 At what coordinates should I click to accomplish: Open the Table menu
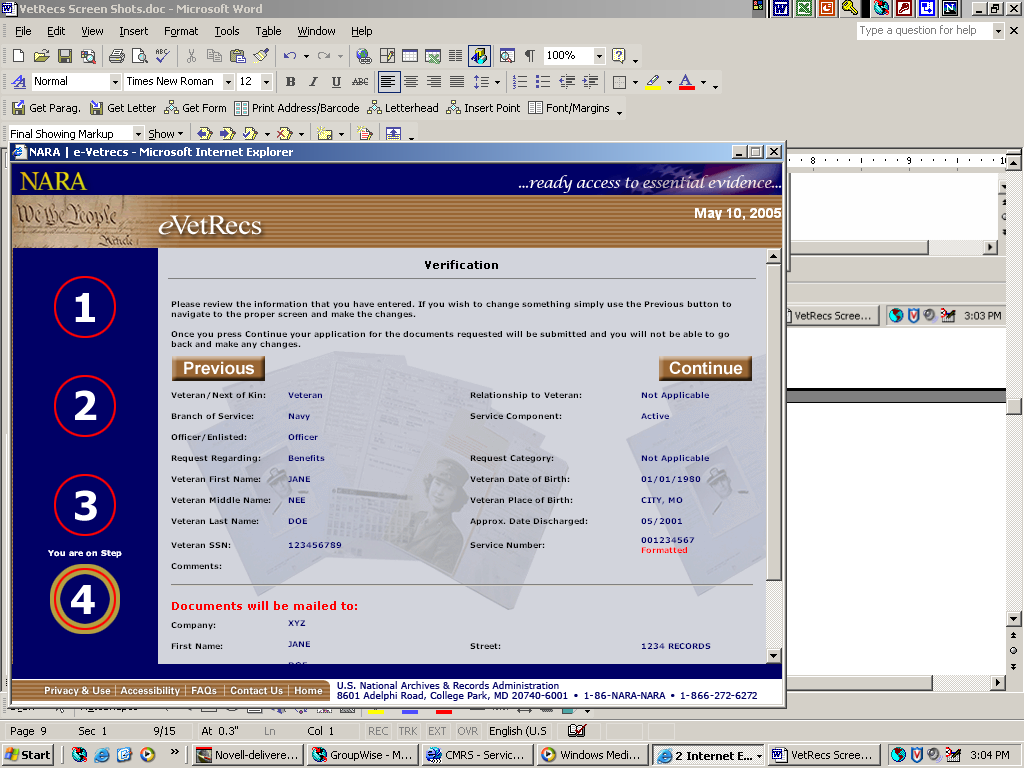(x=268, y=31)
